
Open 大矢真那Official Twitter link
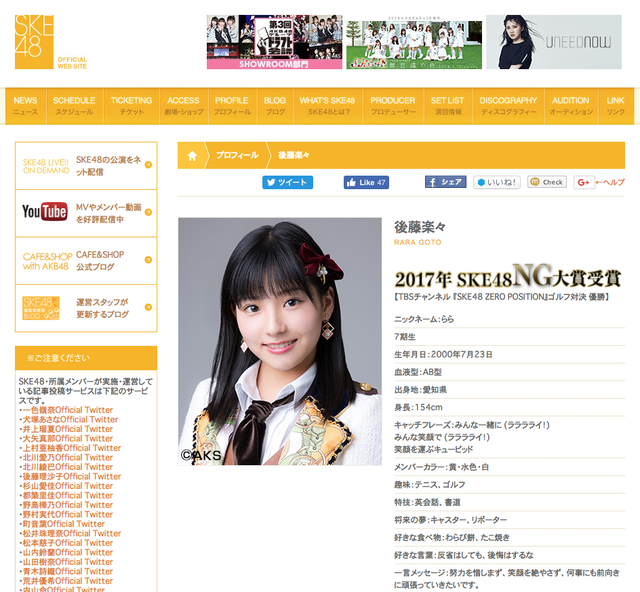point(68,438)
